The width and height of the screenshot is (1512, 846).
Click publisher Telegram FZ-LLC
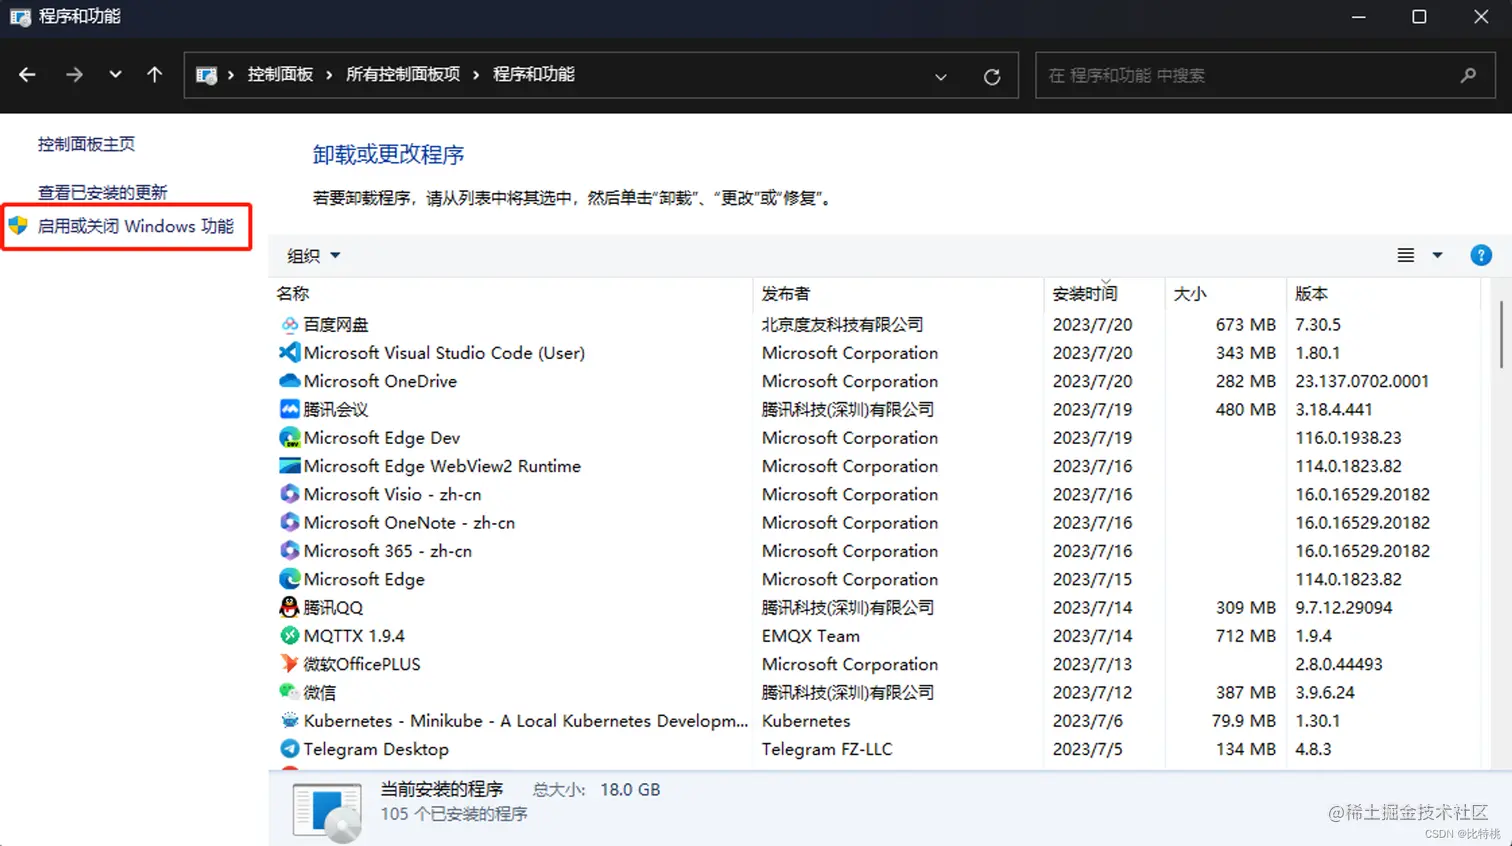(827, 749)
